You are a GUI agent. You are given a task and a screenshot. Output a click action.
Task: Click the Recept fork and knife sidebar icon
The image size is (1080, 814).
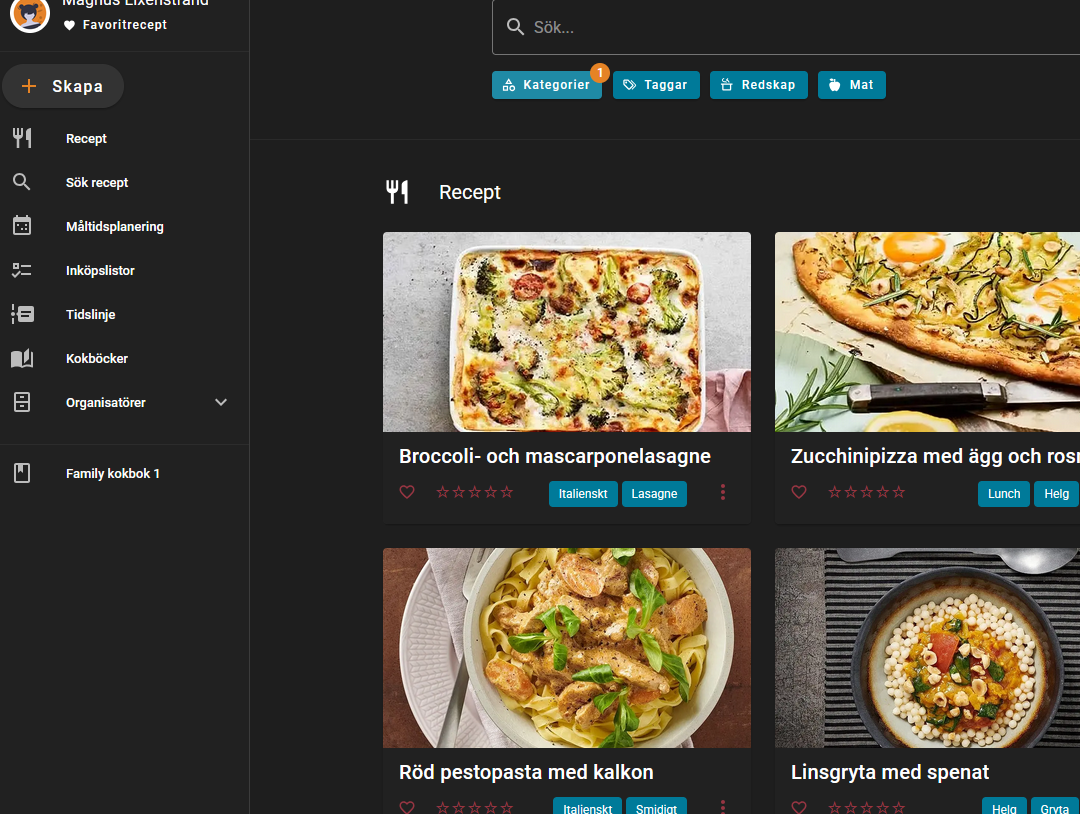pyautogui.click(x=22, y=138)
